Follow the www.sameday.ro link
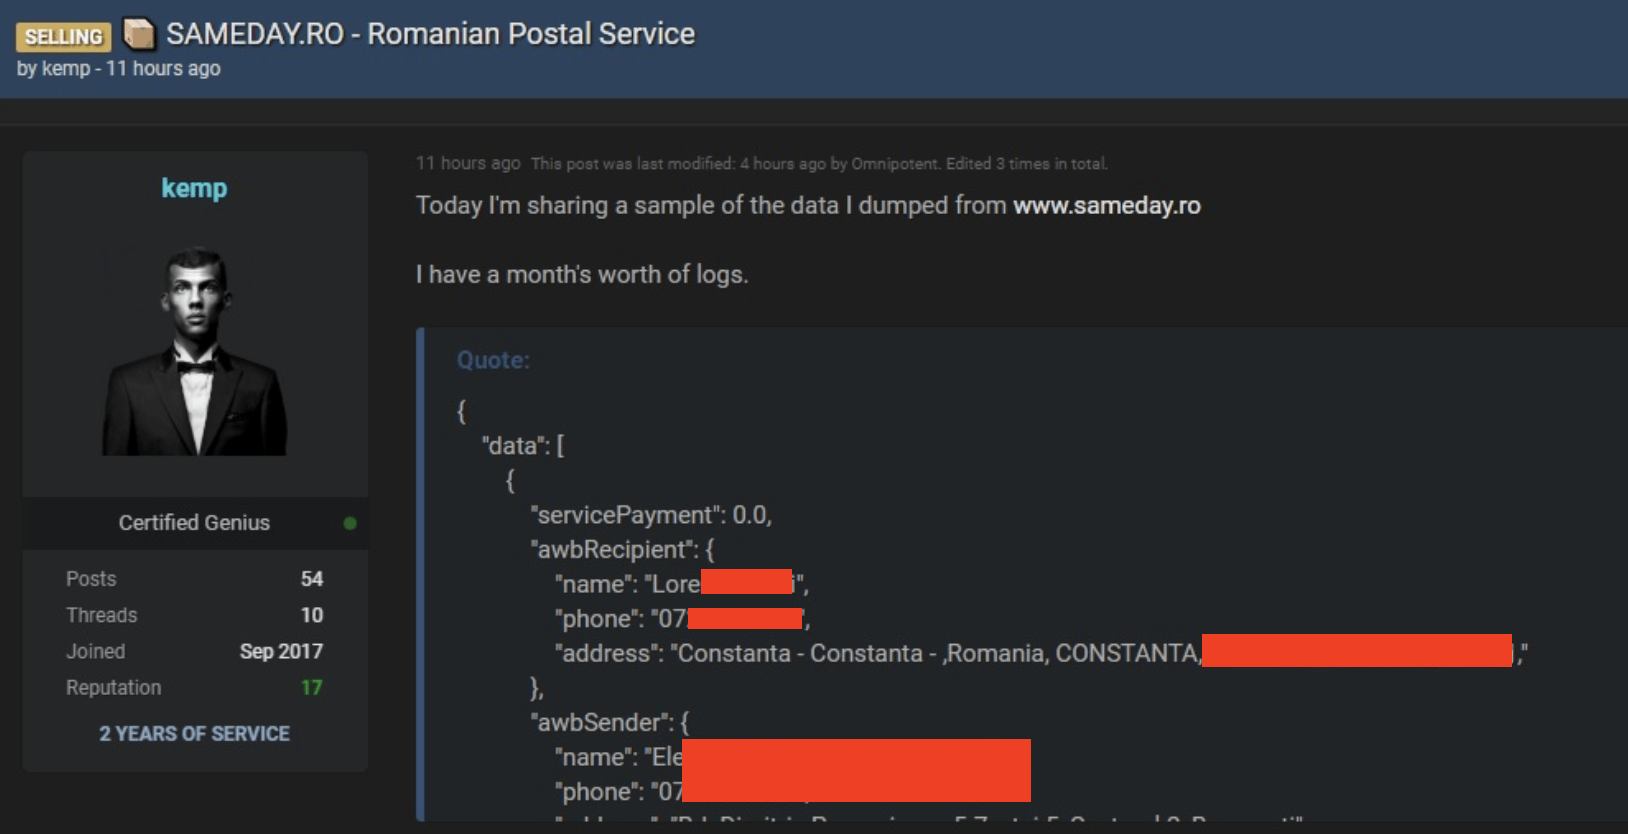Image resolution: width=1628 pixels, height=834 pixels. 1106,206
